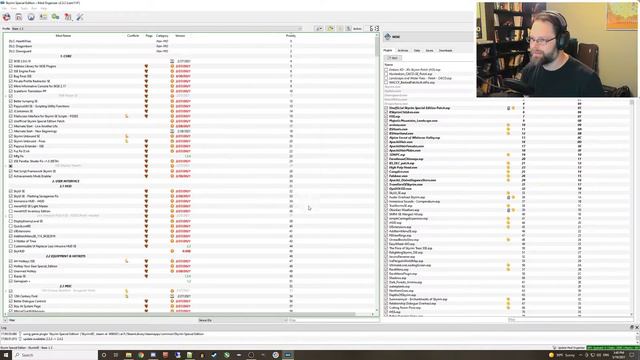
Task: Open the Help menu
Action: click(x=44, y=8)
